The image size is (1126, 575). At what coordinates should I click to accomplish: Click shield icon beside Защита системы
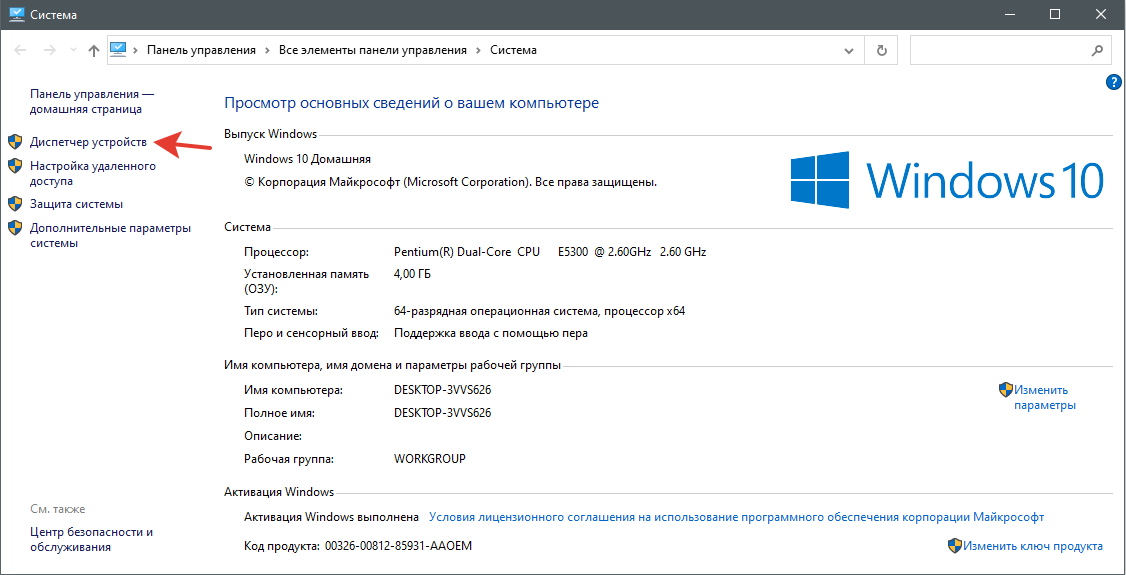pos(14,204)
